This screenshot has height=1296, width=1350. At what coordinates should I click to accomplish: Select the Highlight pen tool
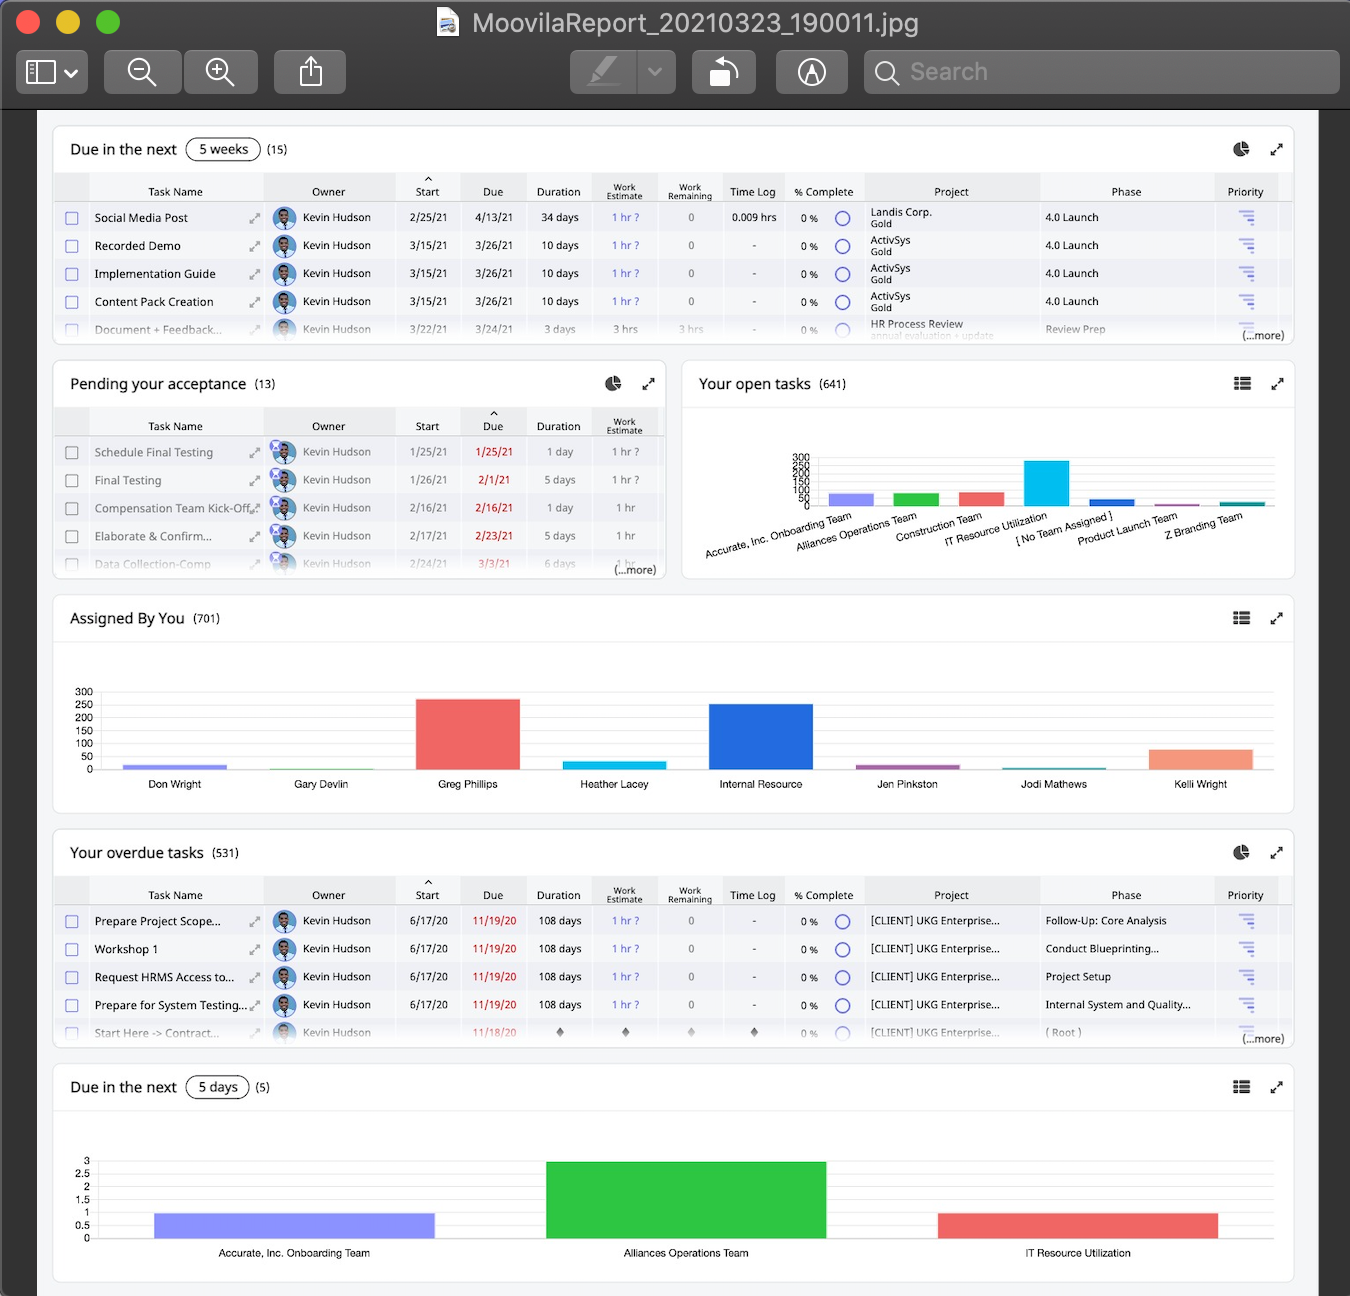pos(604,72)
